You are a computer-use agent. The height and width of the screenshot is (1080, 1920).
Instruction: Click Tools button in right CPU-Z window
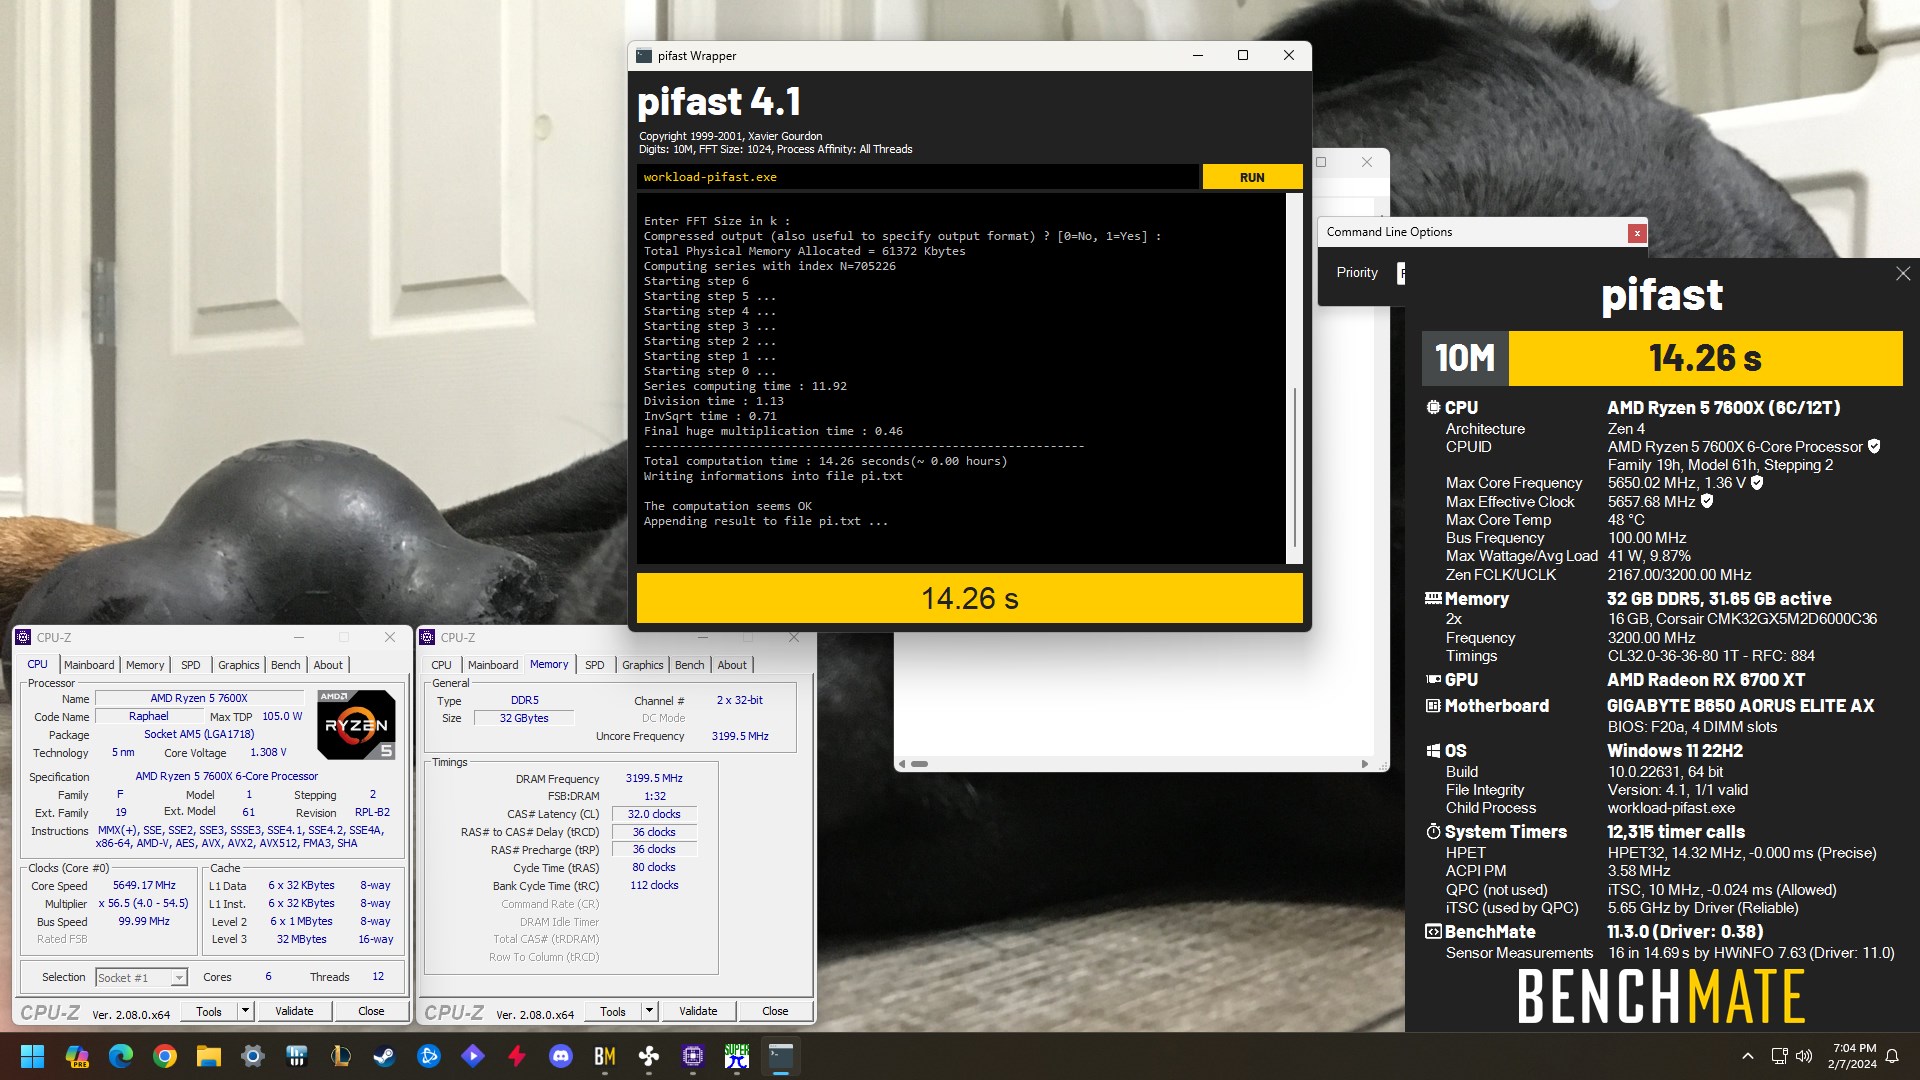[613, 1011]
